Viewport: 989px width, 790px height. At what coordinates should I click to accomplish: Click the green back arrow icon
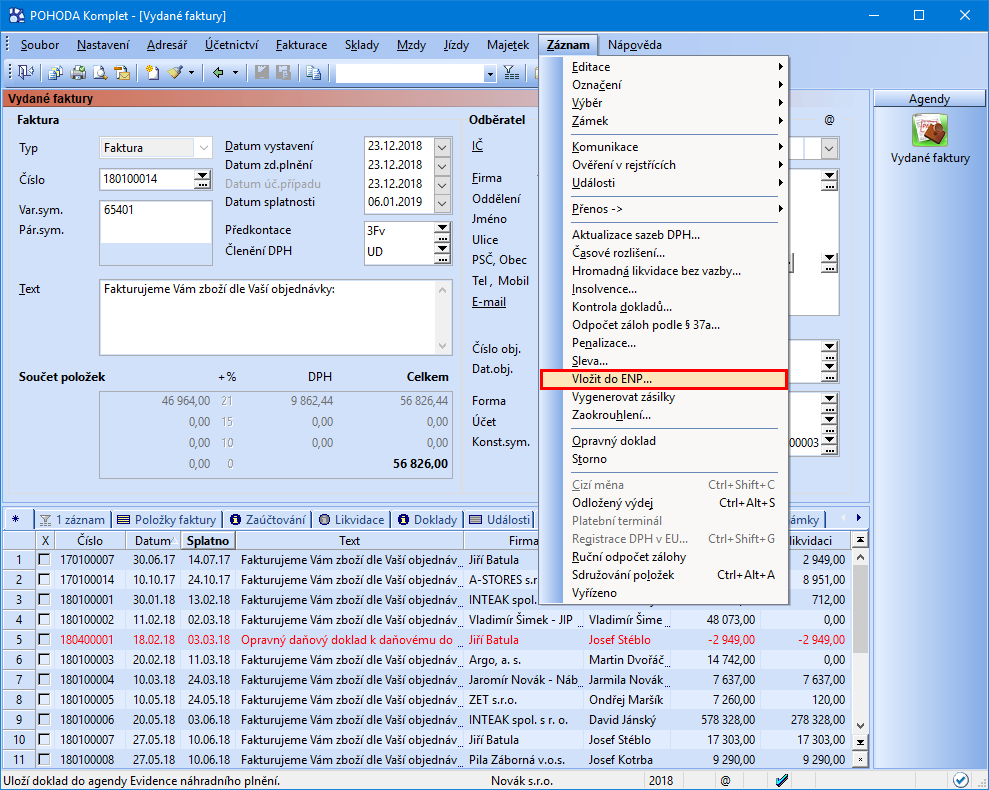click(218, 73)
